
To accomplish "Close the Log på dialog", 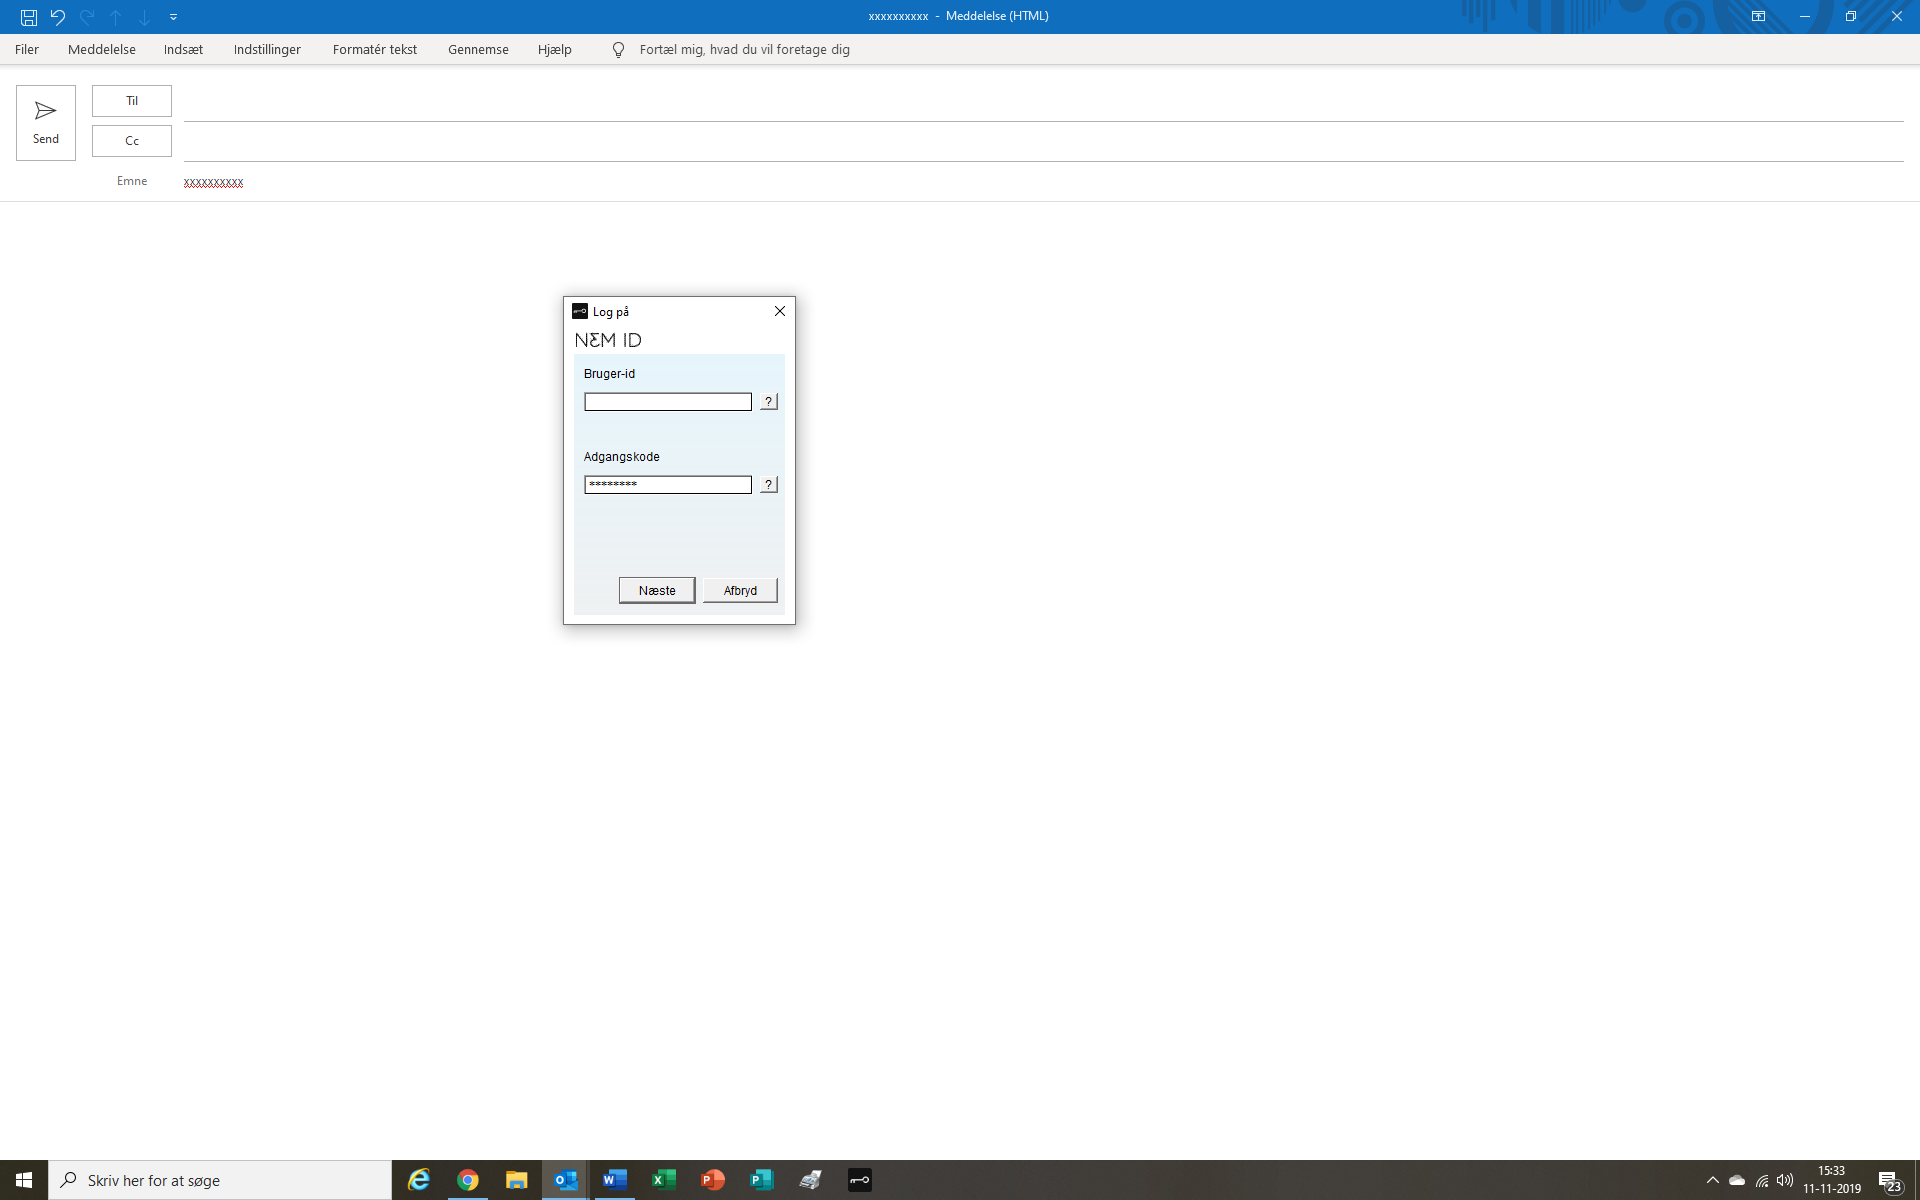I will tap(780, 311).
